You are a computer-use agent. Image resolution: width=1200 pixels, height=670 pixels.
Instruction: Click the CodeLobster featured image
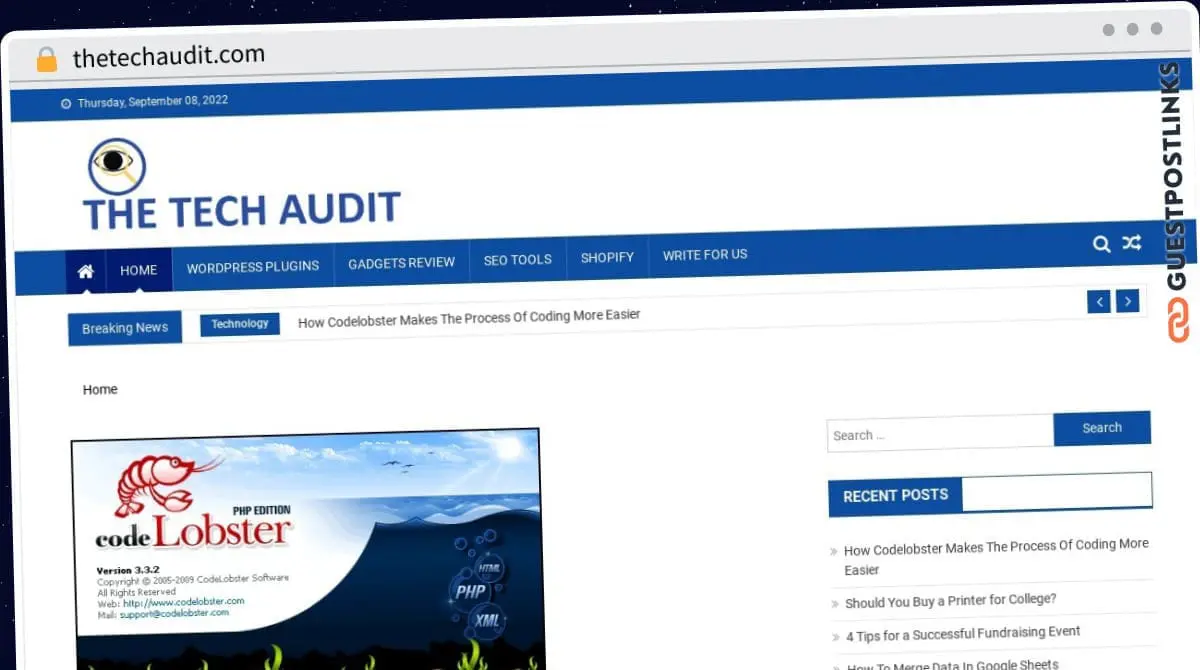coord(308,549)
